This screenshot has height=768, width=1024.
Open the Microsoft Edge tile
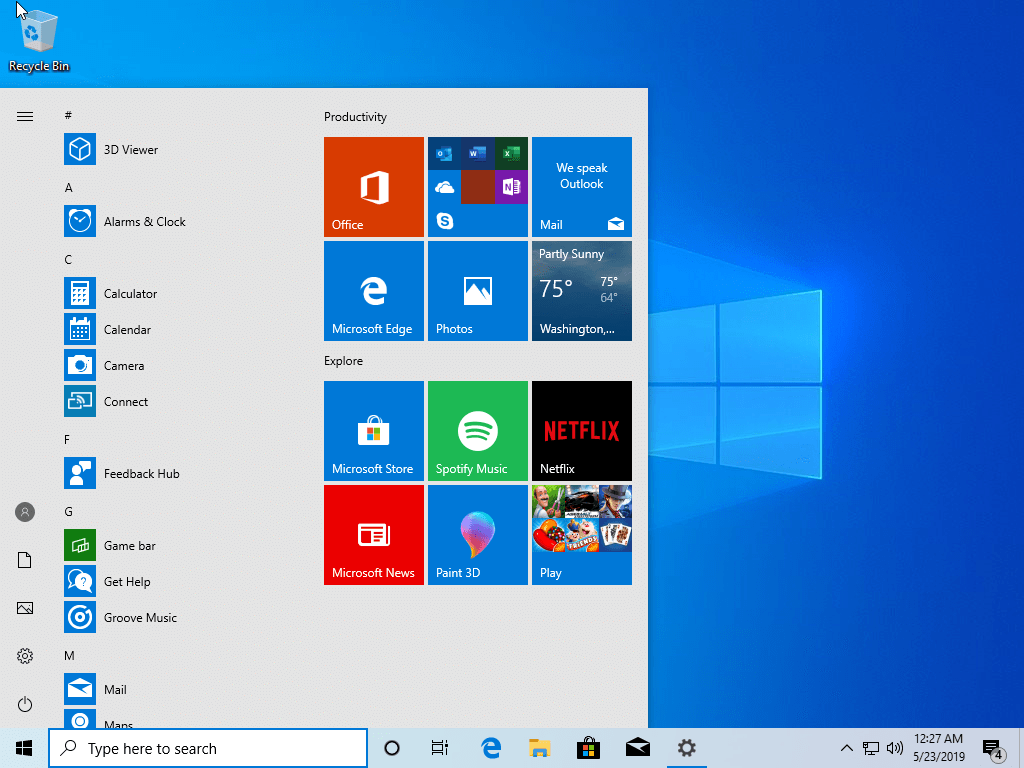[x=374, y=291]
